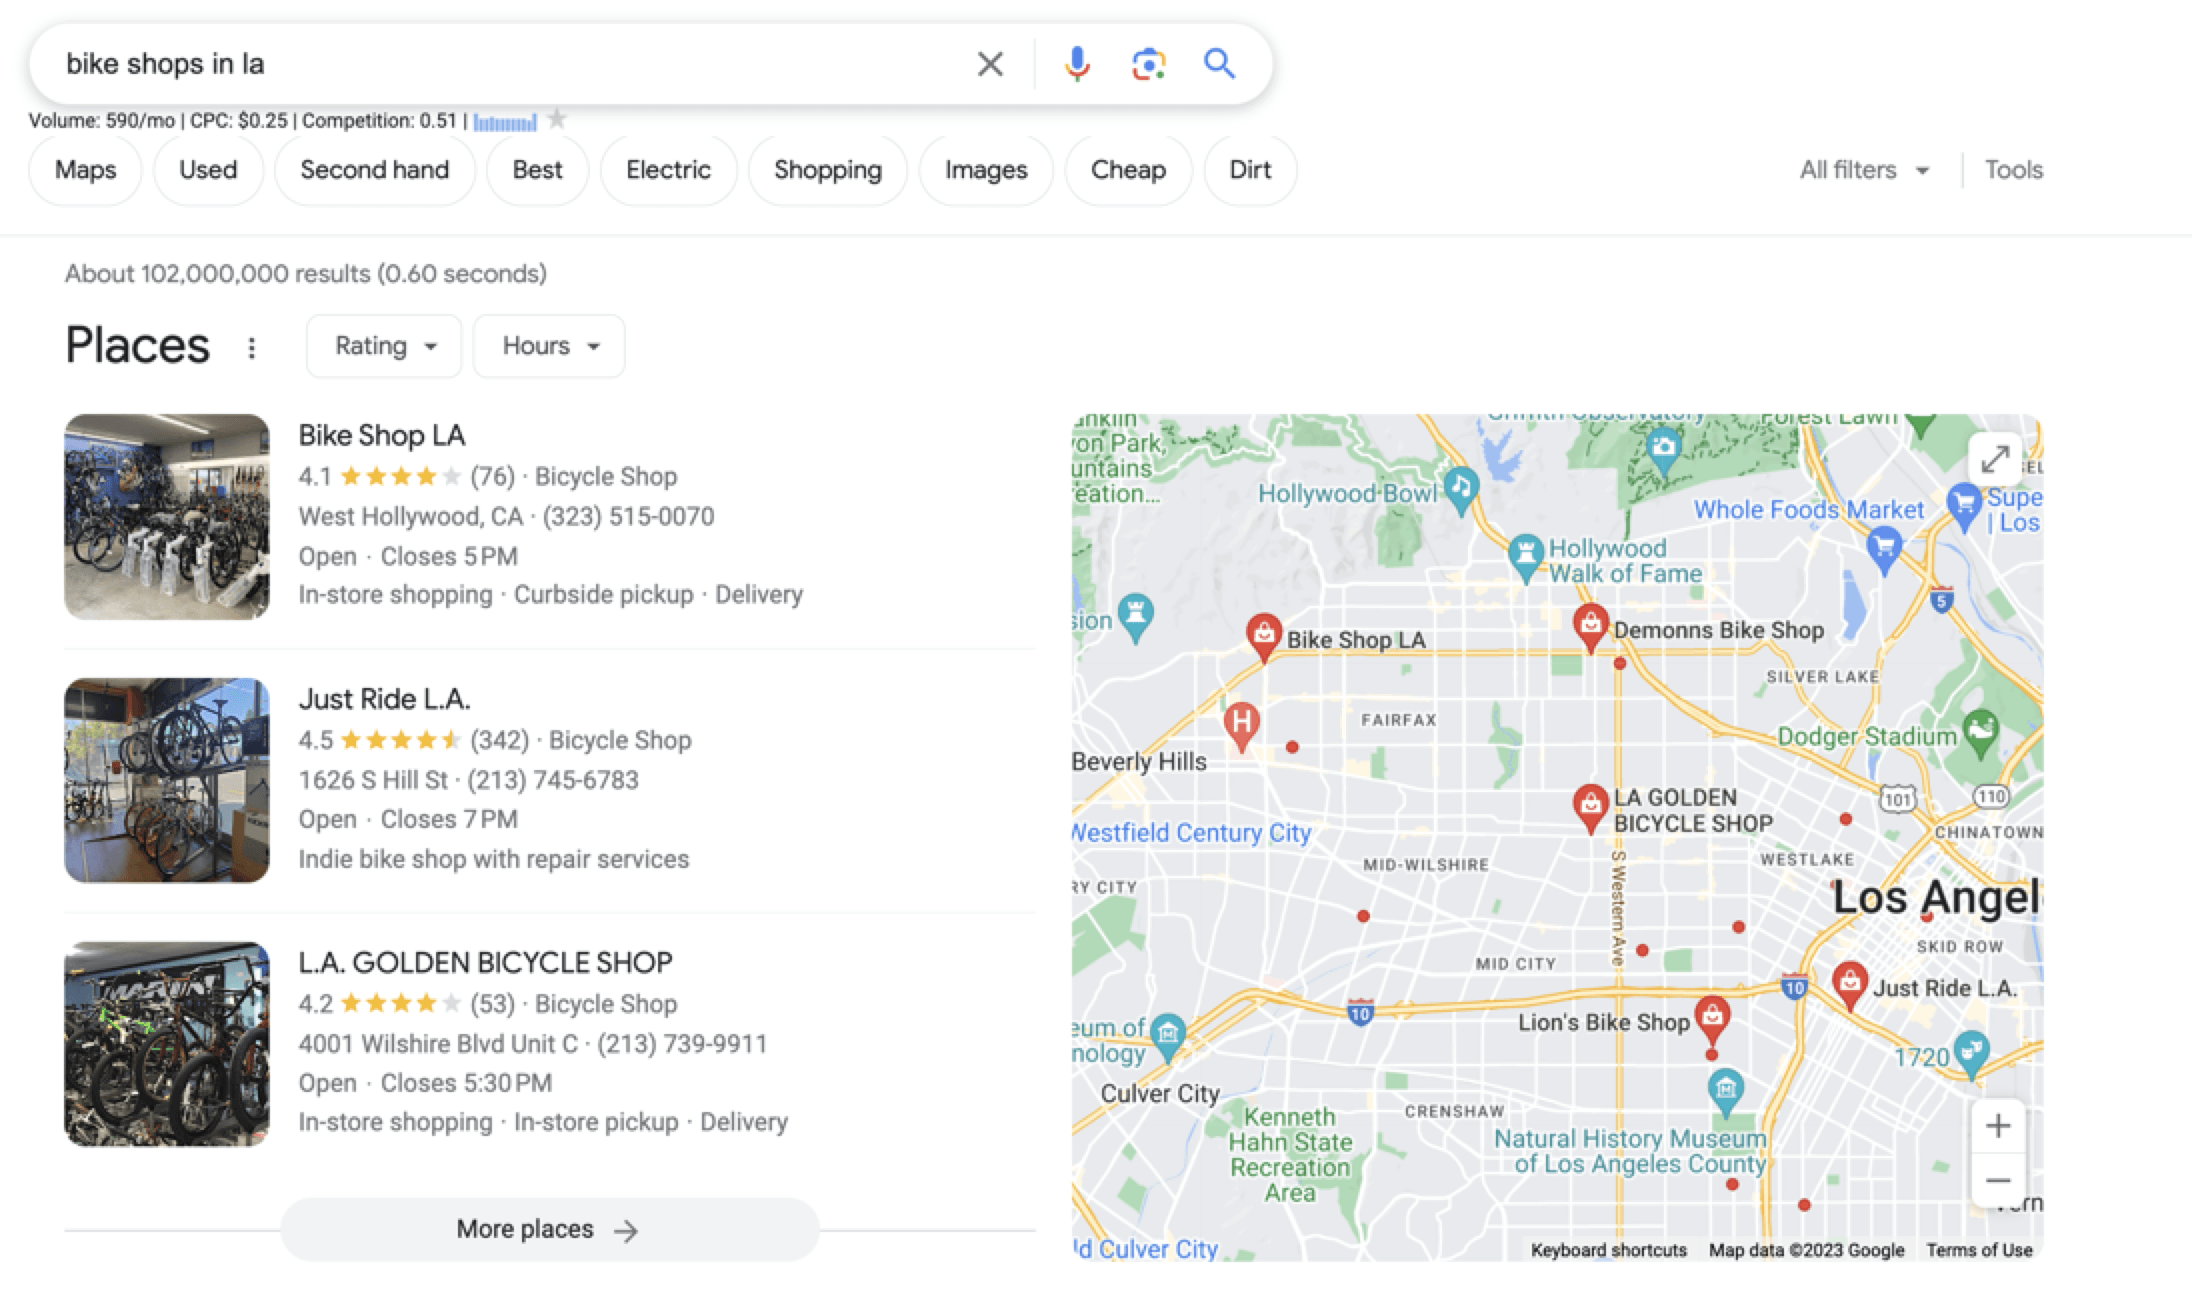
Task: Expand the map to full screen
Action: tap(1994, 460)
